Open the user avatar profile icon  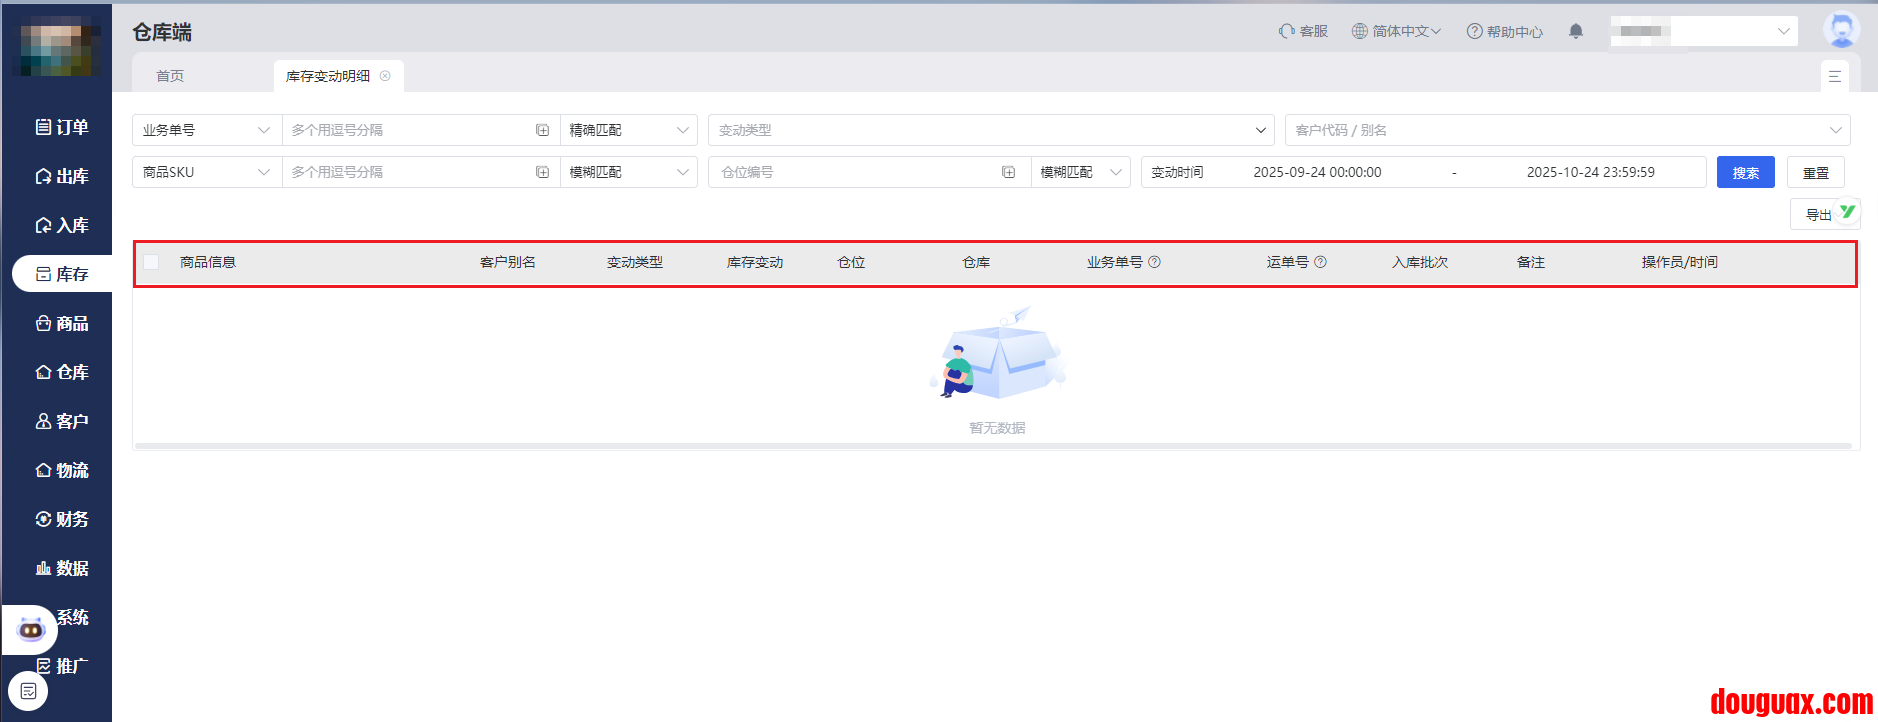[1841, 30]
